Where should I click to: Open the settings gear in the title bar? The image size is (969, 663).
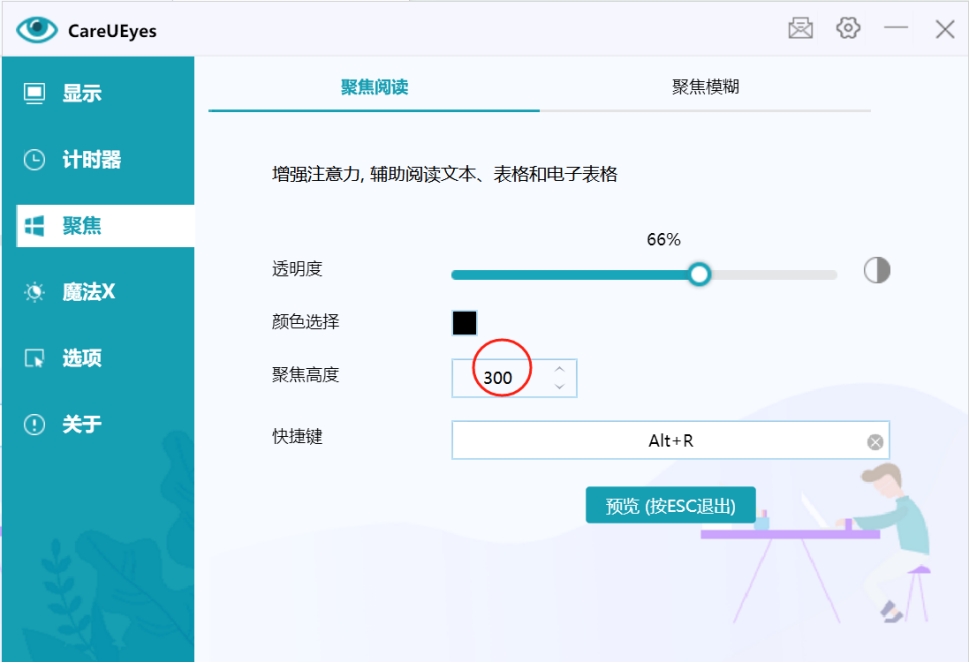pos(848,28)
